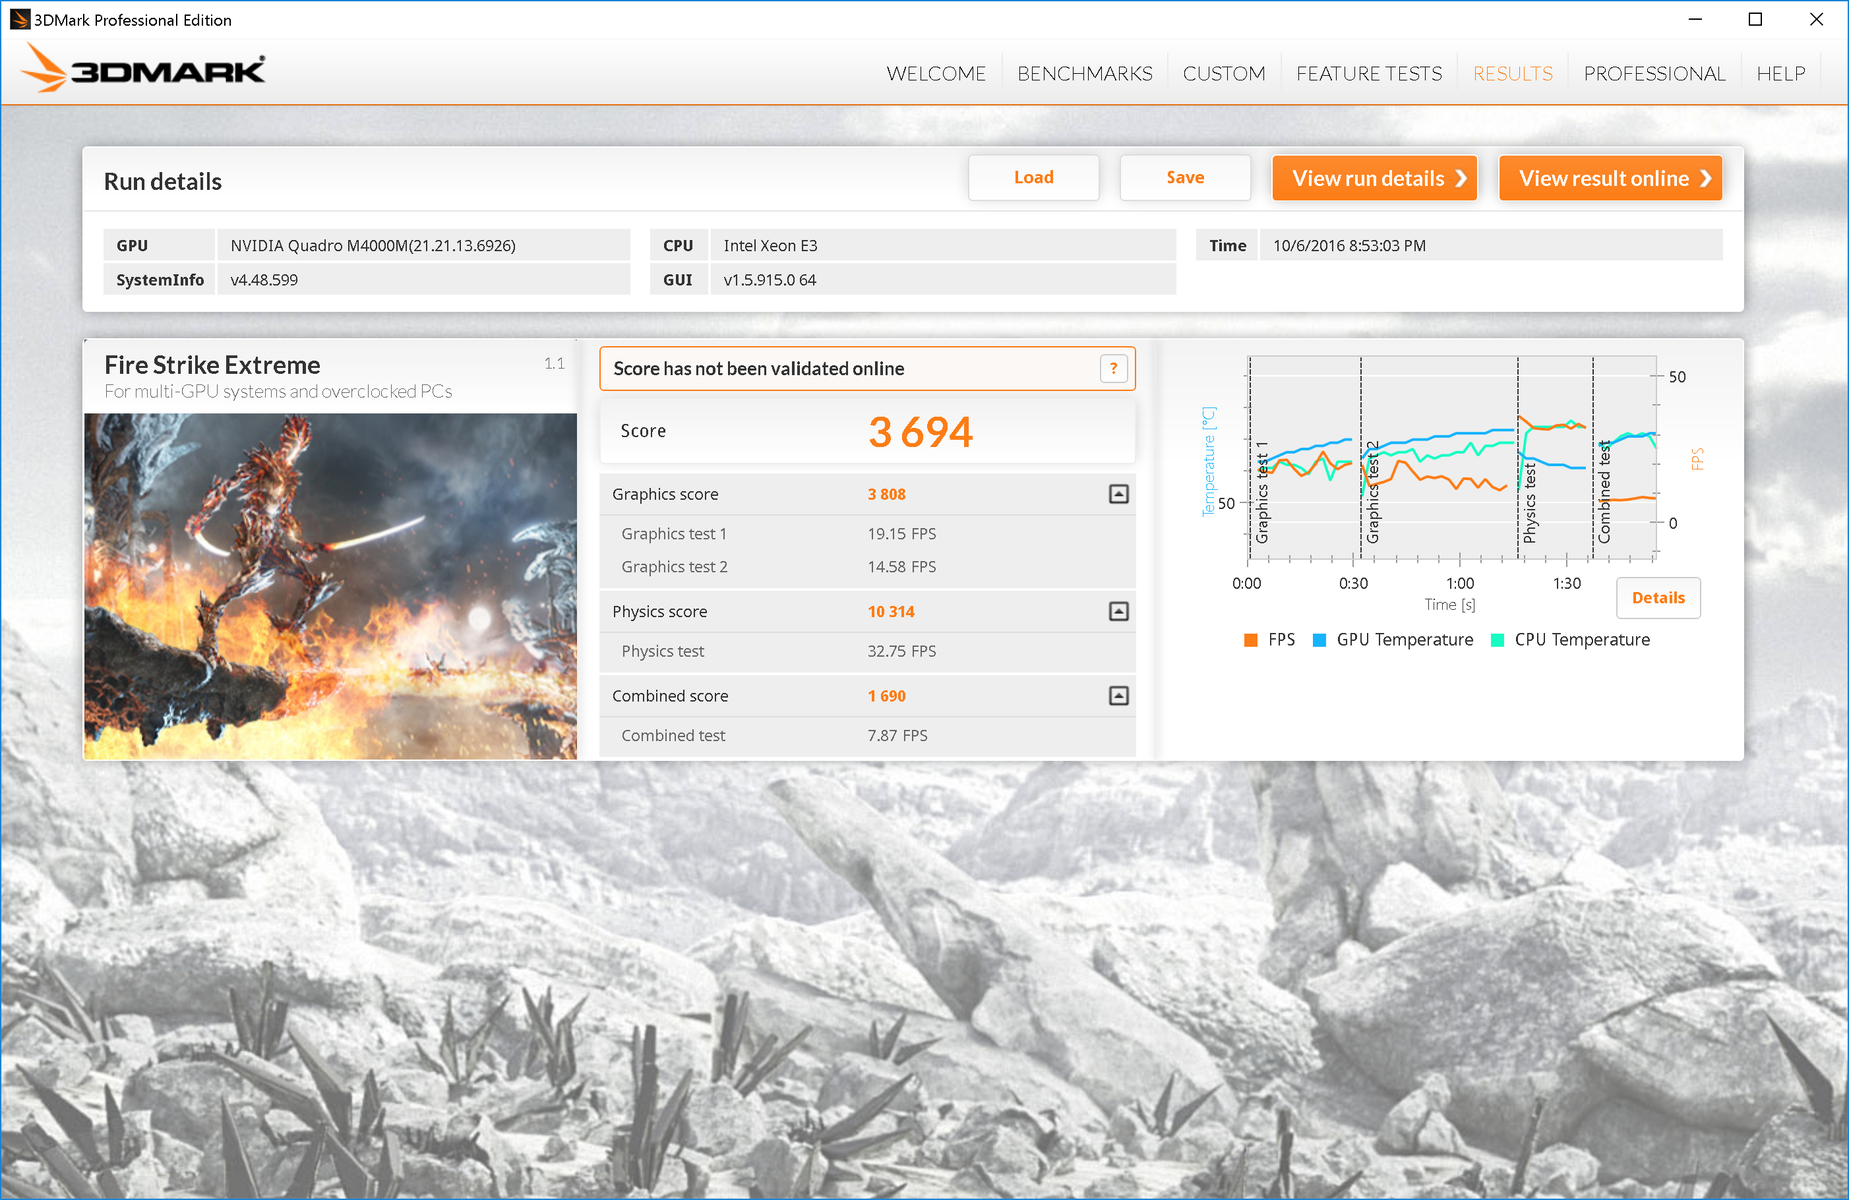Click the NVIDIA Quadro M4000M GPU field
Screen dimensions: 1849x1200
click(424, 246)
